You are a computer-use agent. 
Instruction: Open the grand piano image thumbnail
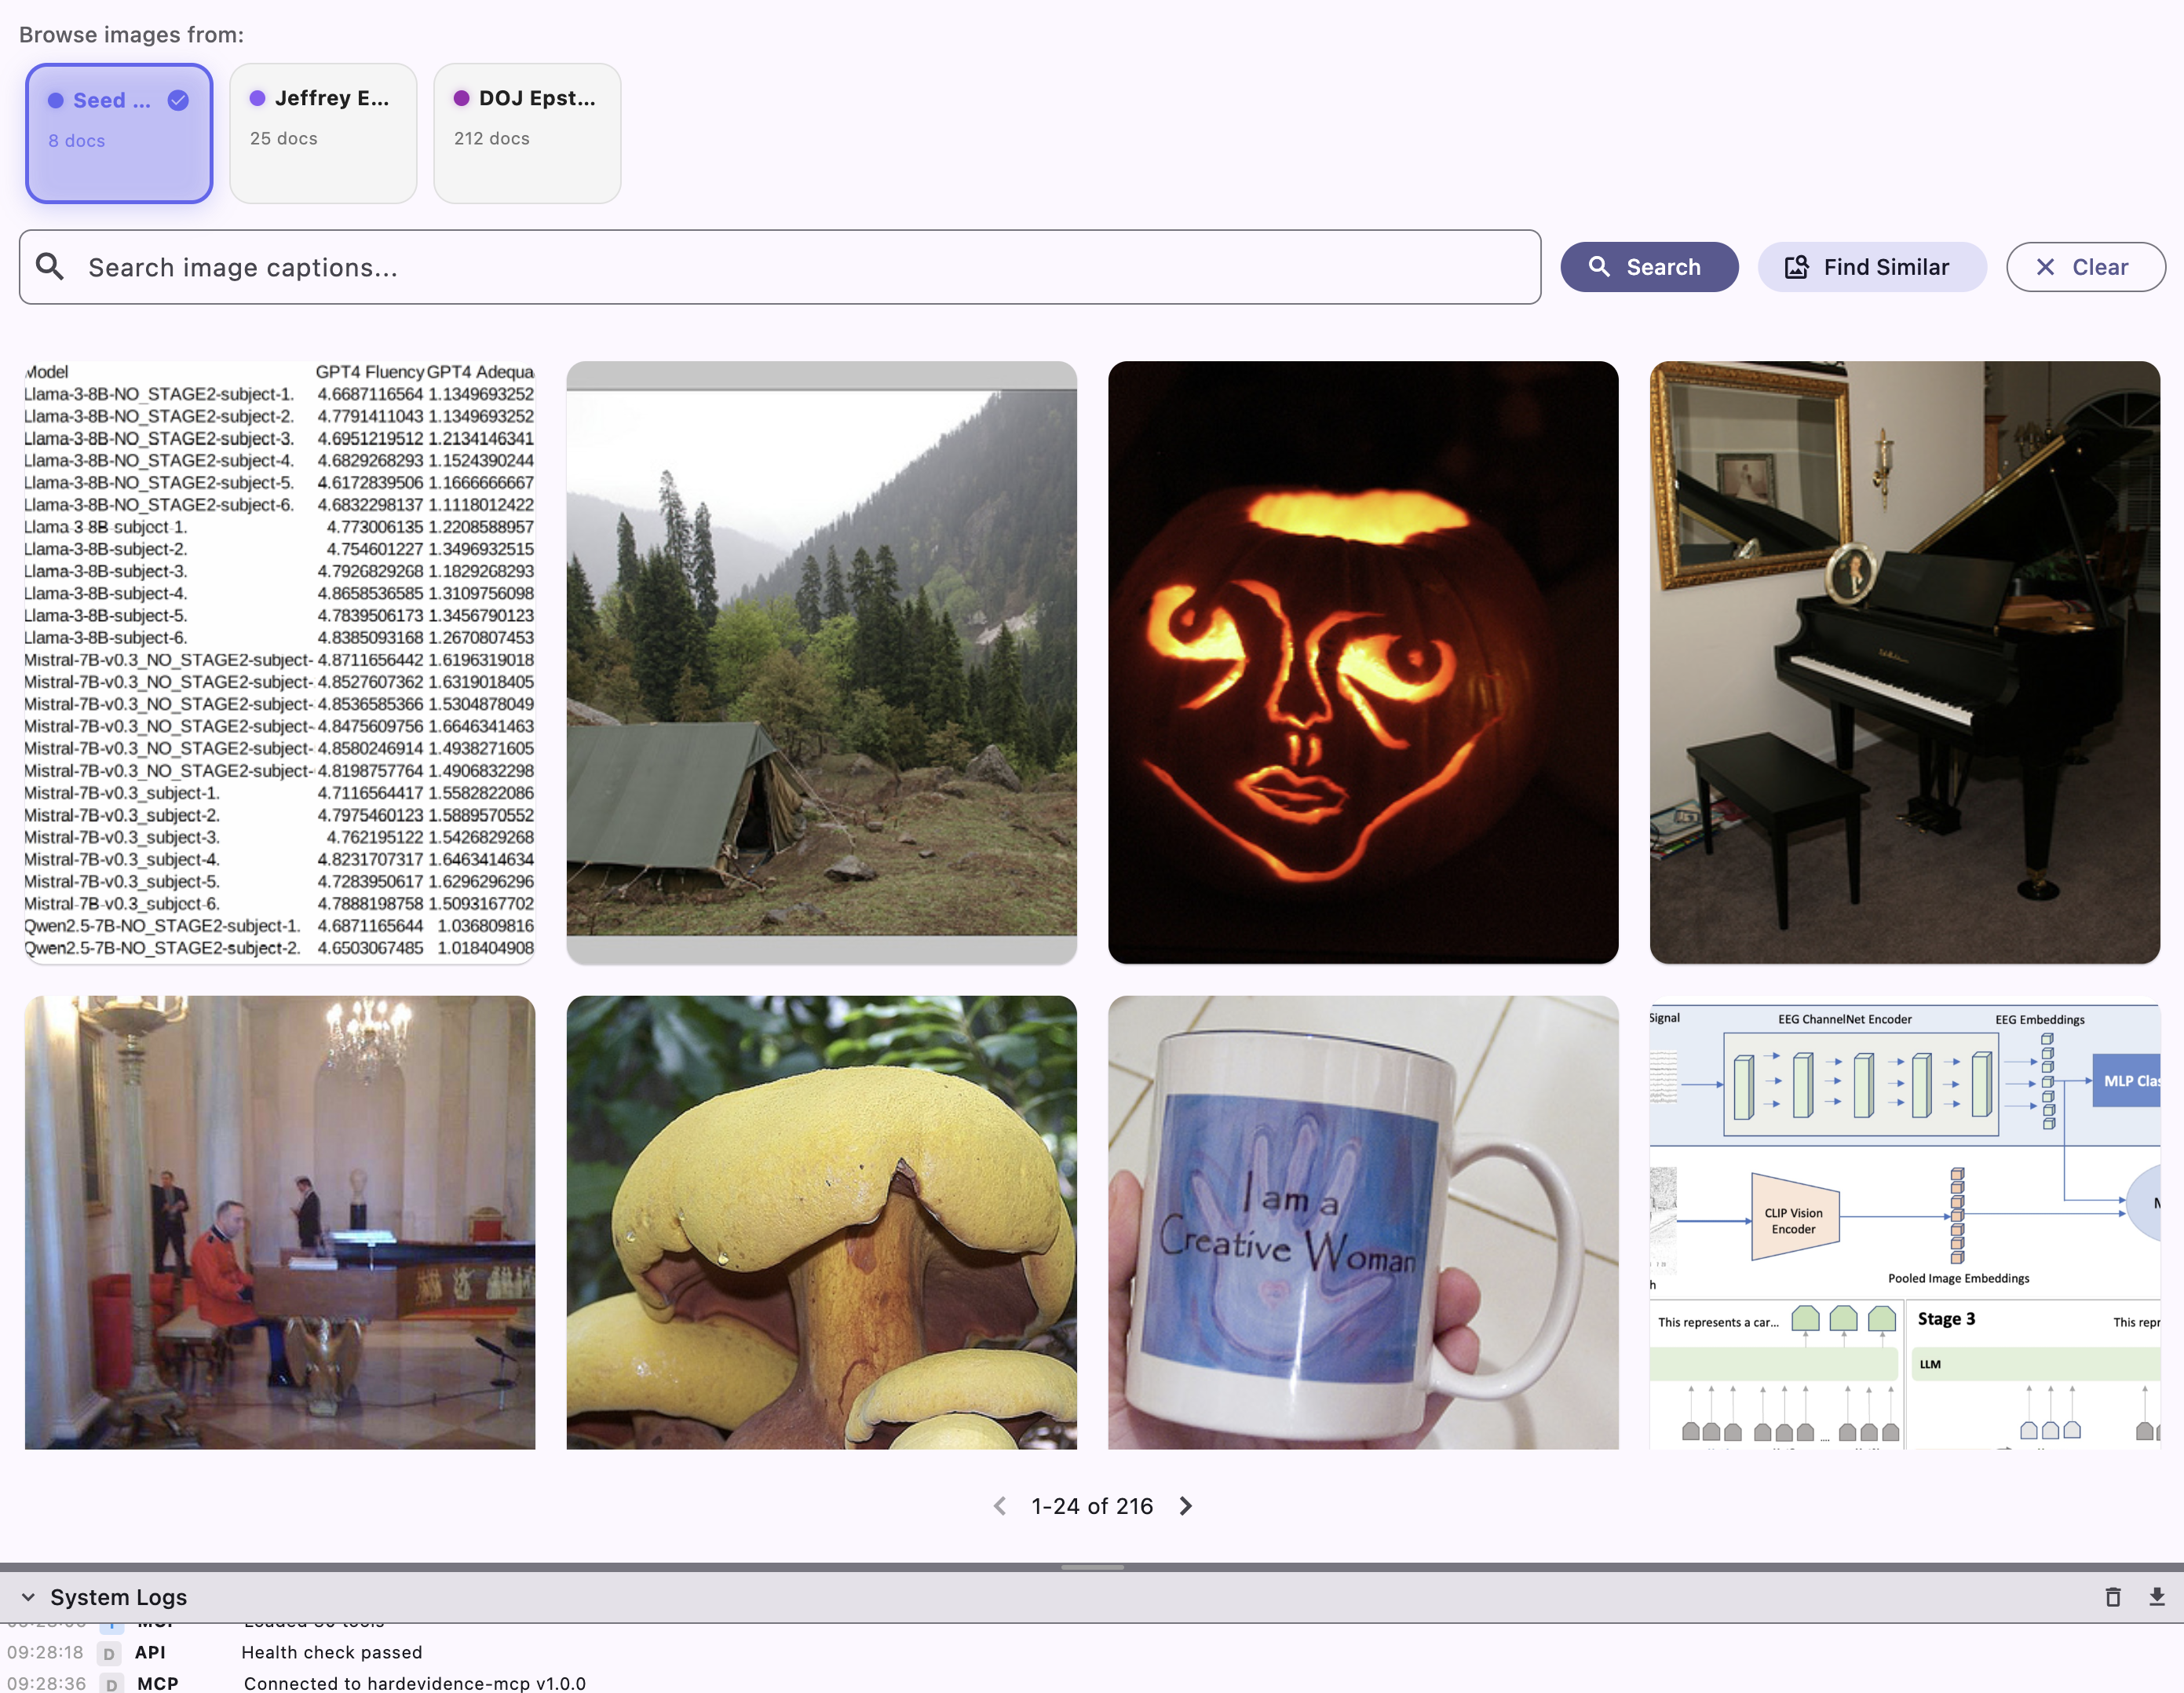[1904, 661]
